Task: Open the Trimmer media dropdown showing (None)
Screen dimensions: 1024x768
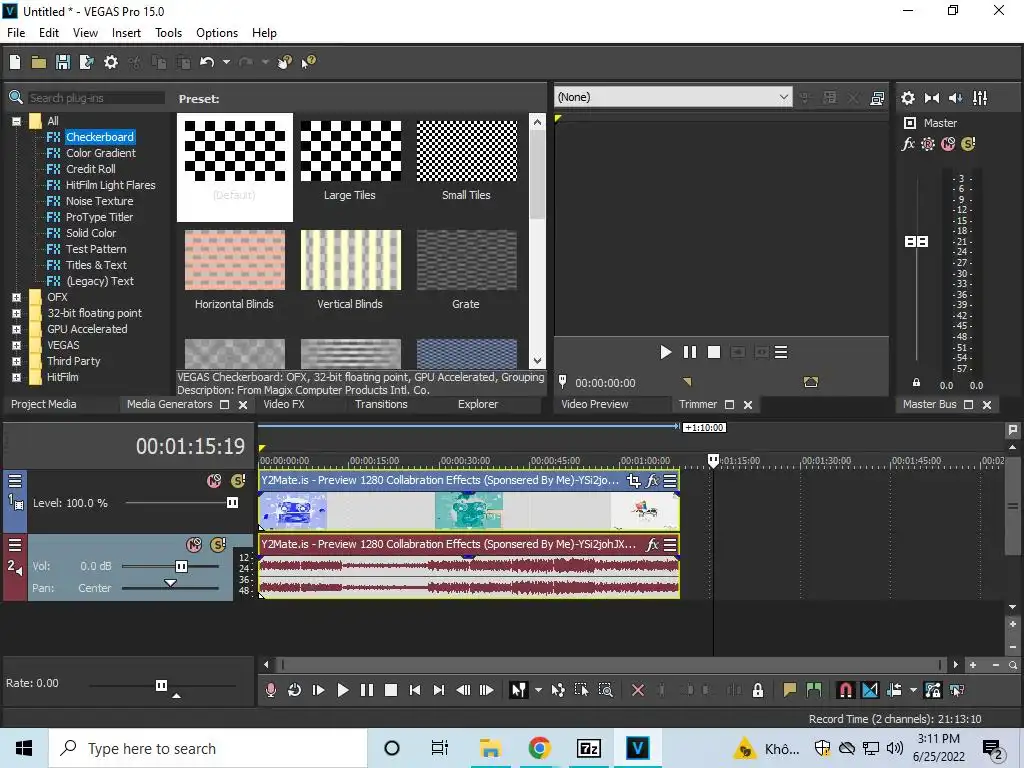Action: (x=673, y=97)
